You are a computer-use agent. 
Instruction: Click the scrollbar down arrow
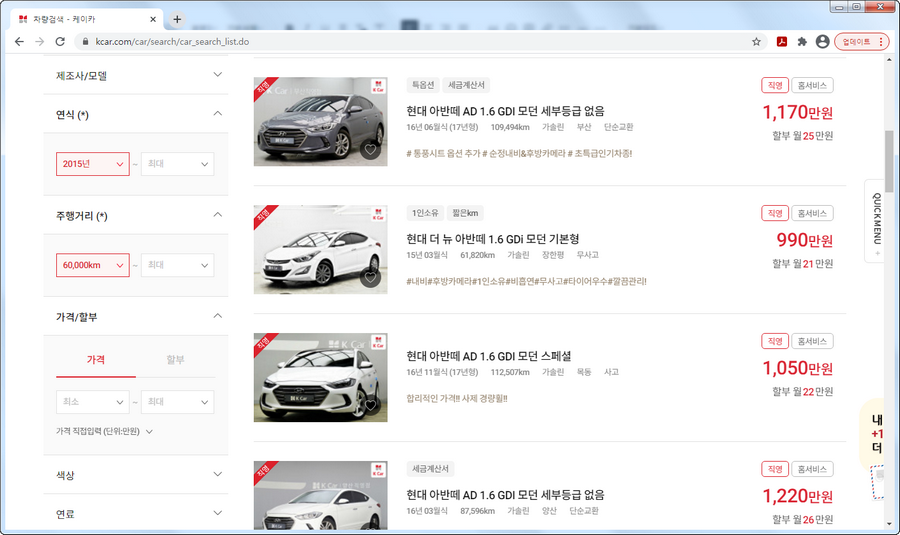(889, 524)
